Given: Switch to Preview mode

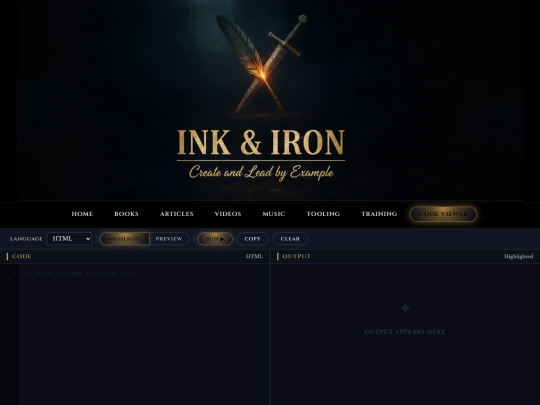Looking at the screenshot, I should click(x=169, y=239).
